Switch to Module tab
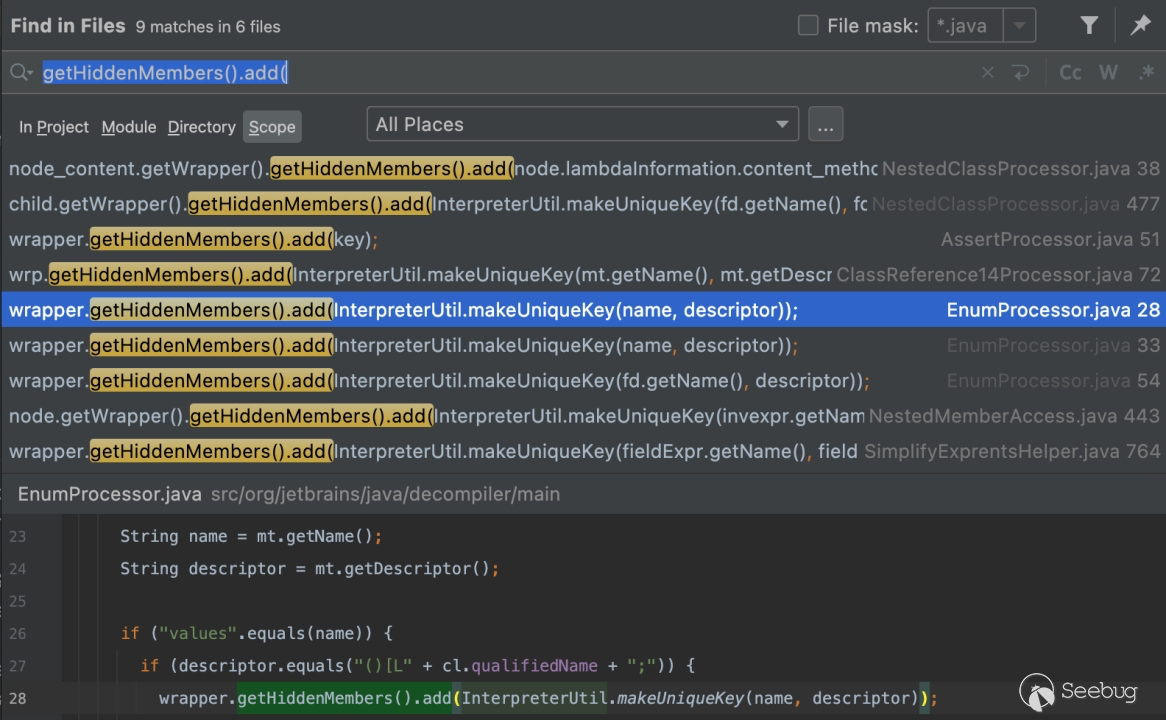The image size is (1166, 720). pyautogui.click(x=129, y=127)
